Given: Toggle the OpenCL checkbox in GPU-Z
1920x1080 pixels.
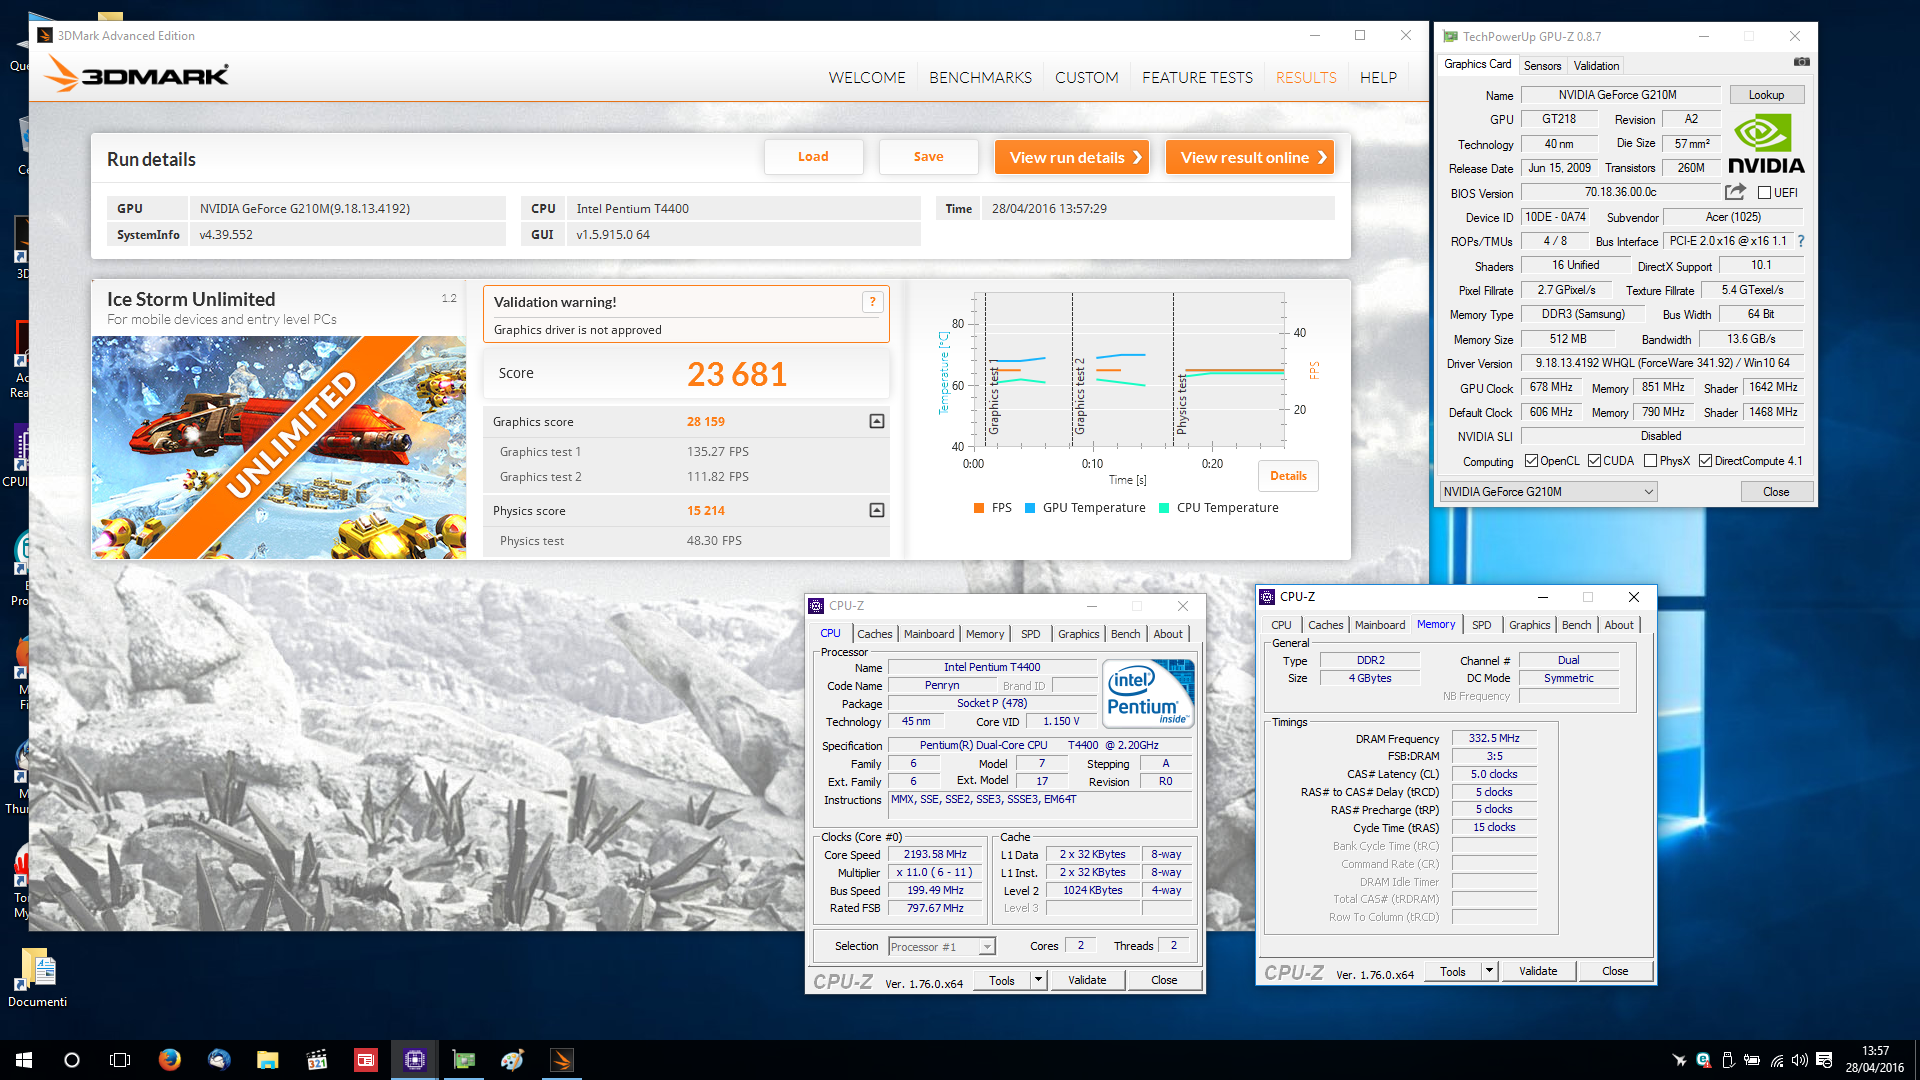Looking at the screenshot, I should tap(1531, 461).
